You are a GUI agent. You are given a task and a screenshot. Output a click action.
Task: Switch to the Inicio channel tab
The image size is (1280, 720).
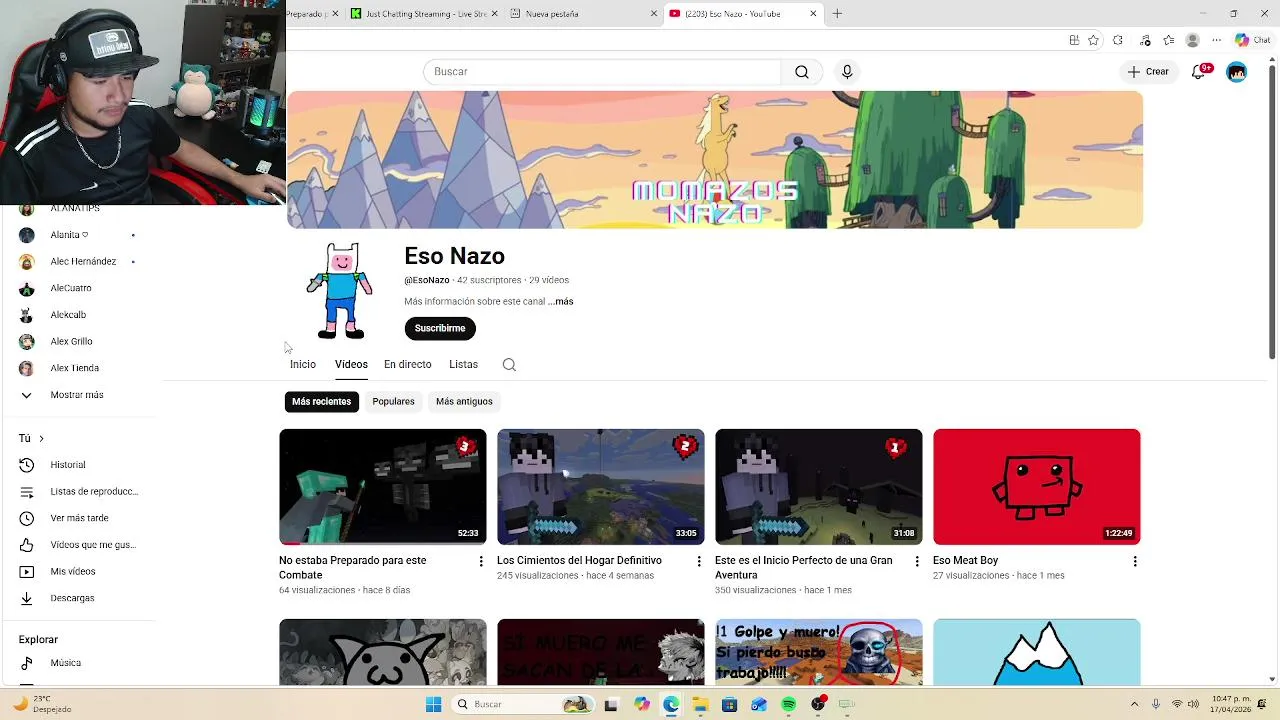(x=303, y=365)
